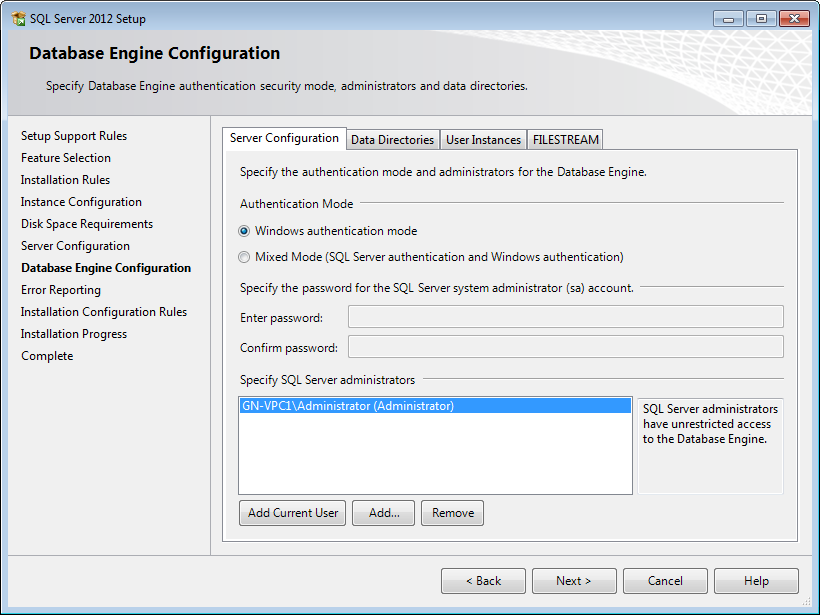
Task: Minimize the setup window
Action: (729, 19)
